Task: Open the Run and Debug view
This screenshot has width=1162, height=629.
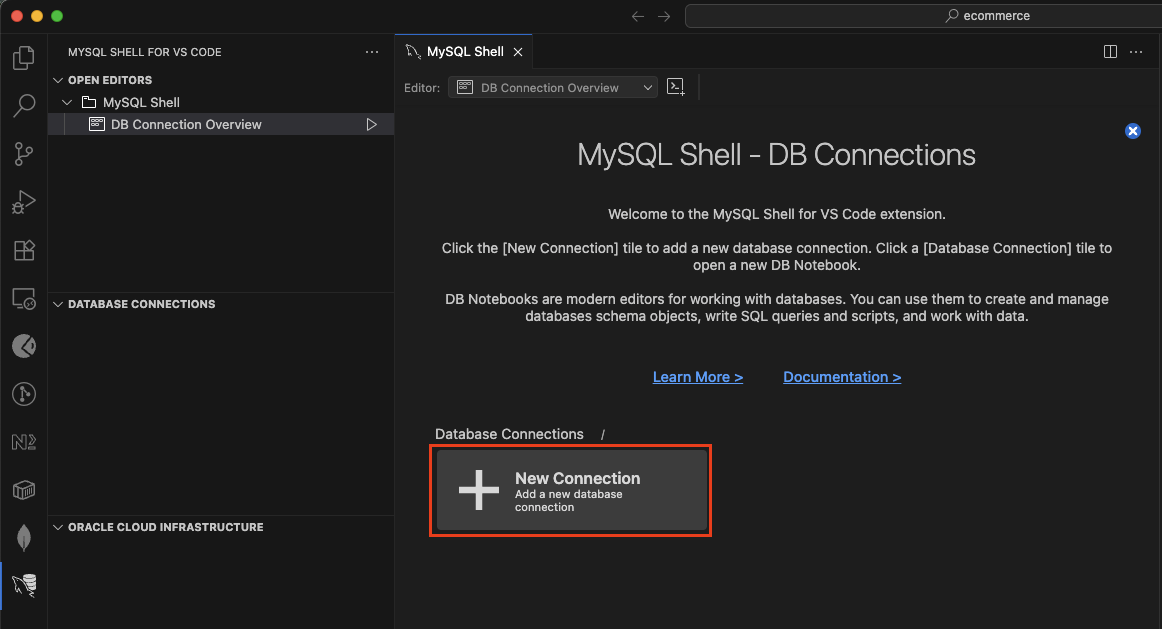Action: tap(23, 201)
